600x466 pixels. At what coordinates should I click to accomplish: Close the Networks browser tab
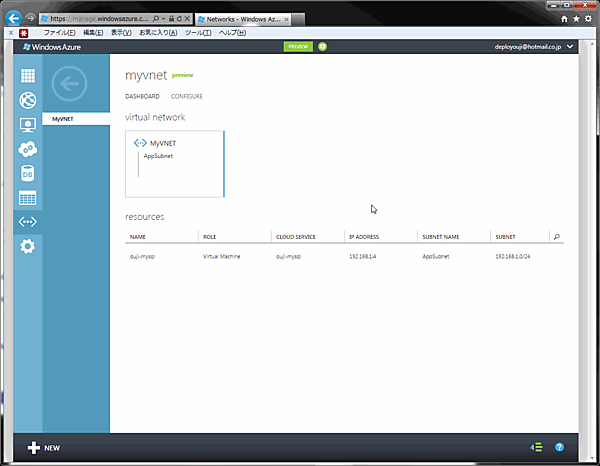coord(286,19)
